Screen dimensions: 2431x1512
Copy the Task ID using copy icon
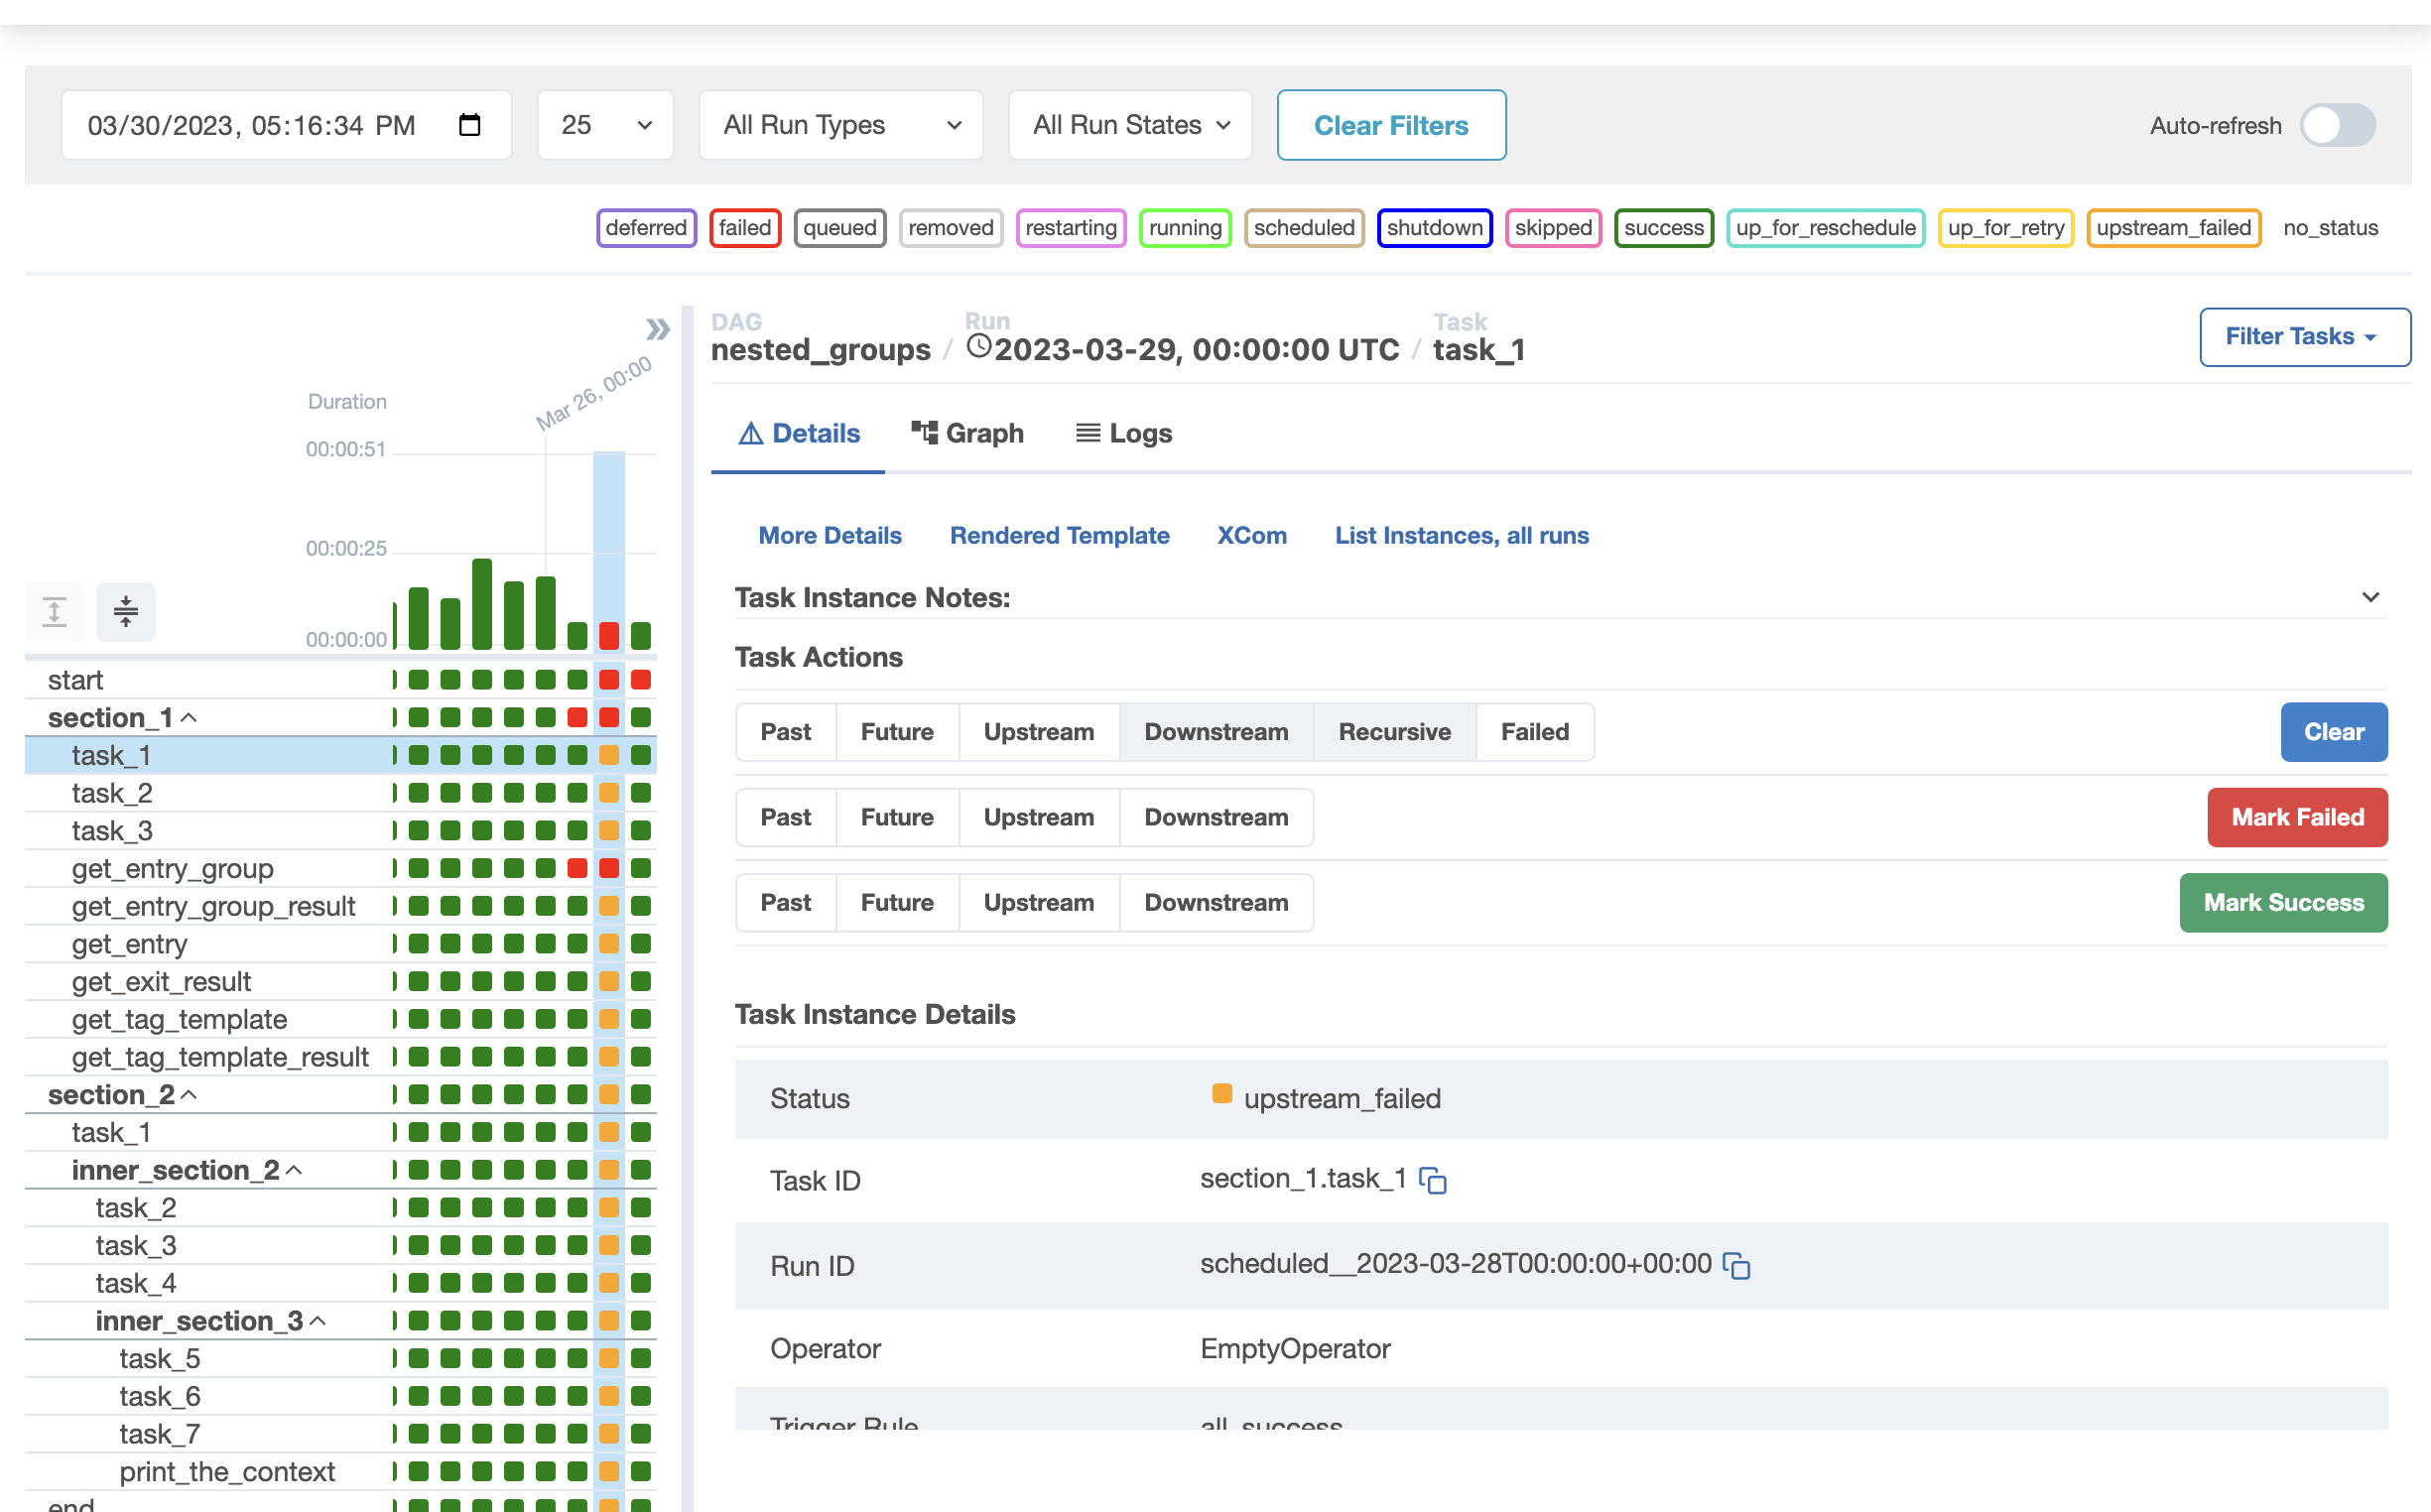1433,1181
